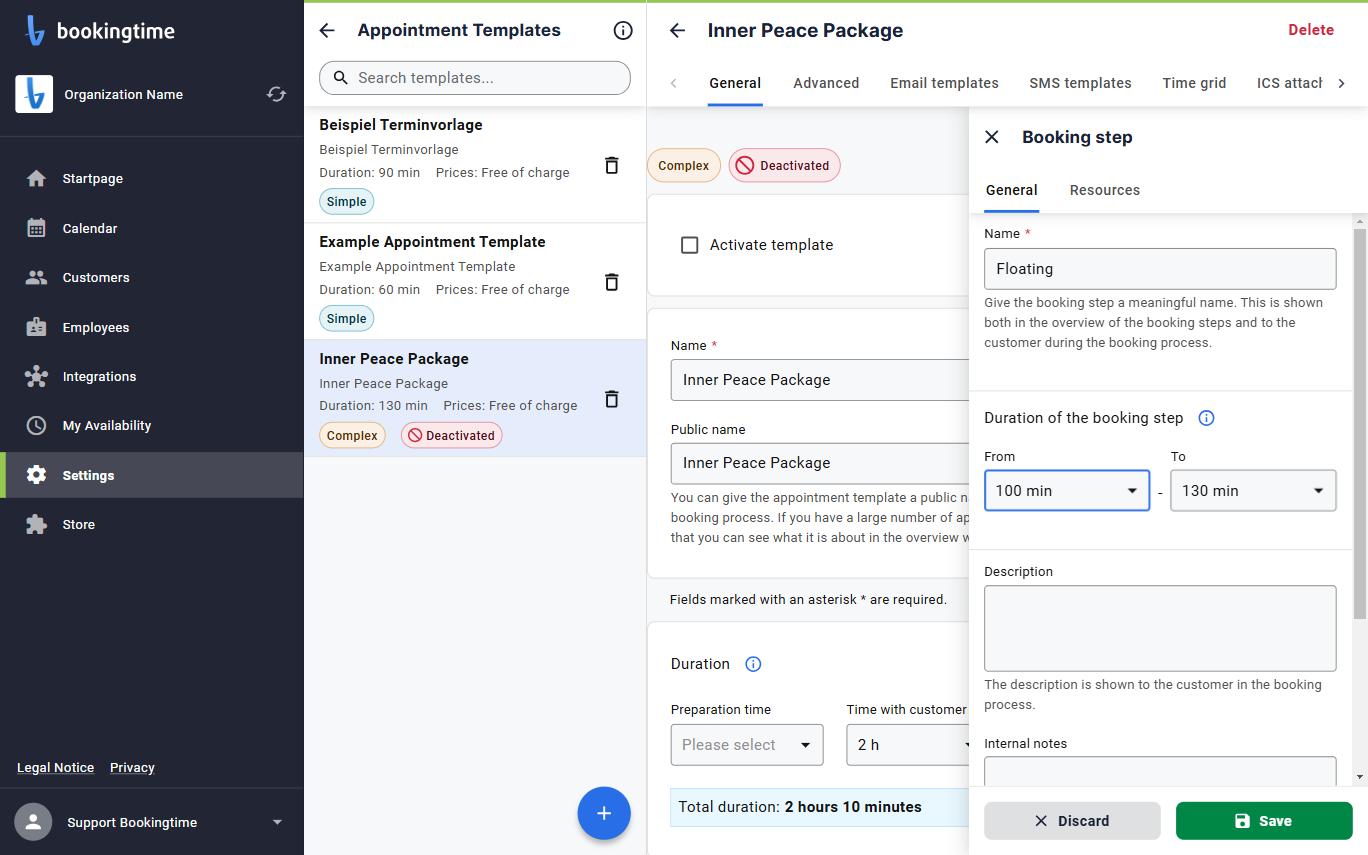
Task: Click the Booking step panel scrollbar
Action: [x=1360, y=423]
